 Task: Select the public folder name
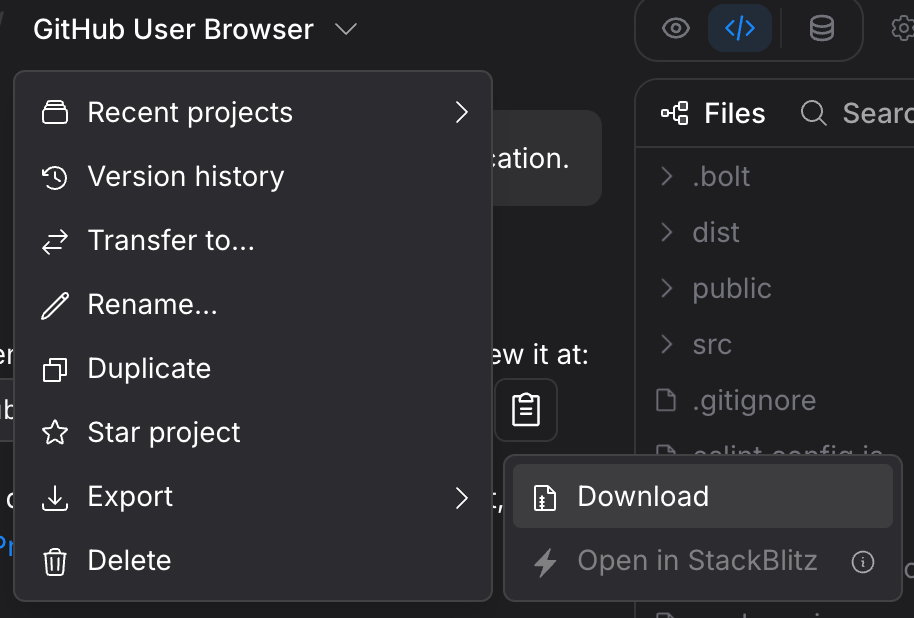click(x=732, y=289)
